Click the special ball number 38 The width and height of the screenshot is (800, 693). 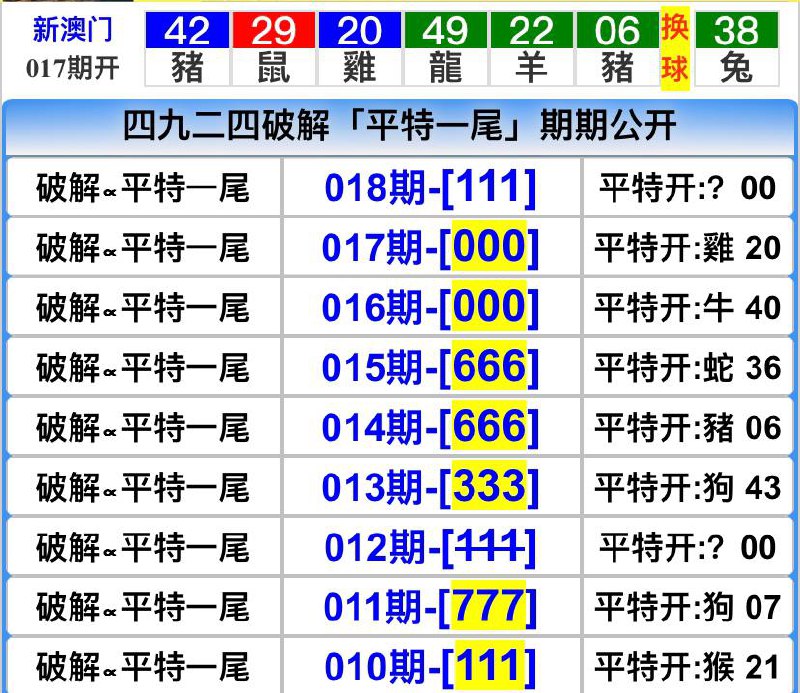coord(737,30)
